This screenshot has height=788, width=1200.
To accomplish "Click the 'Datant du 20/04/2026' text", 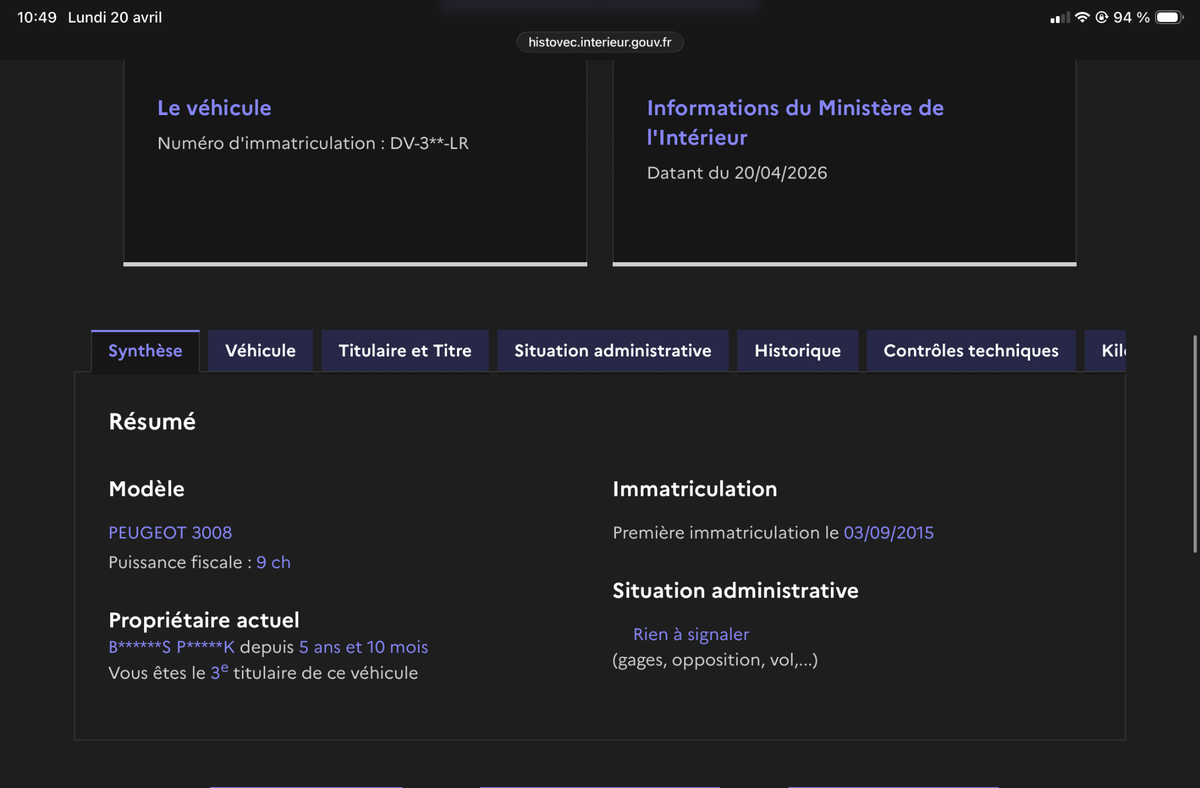I will tap(737, 173).
